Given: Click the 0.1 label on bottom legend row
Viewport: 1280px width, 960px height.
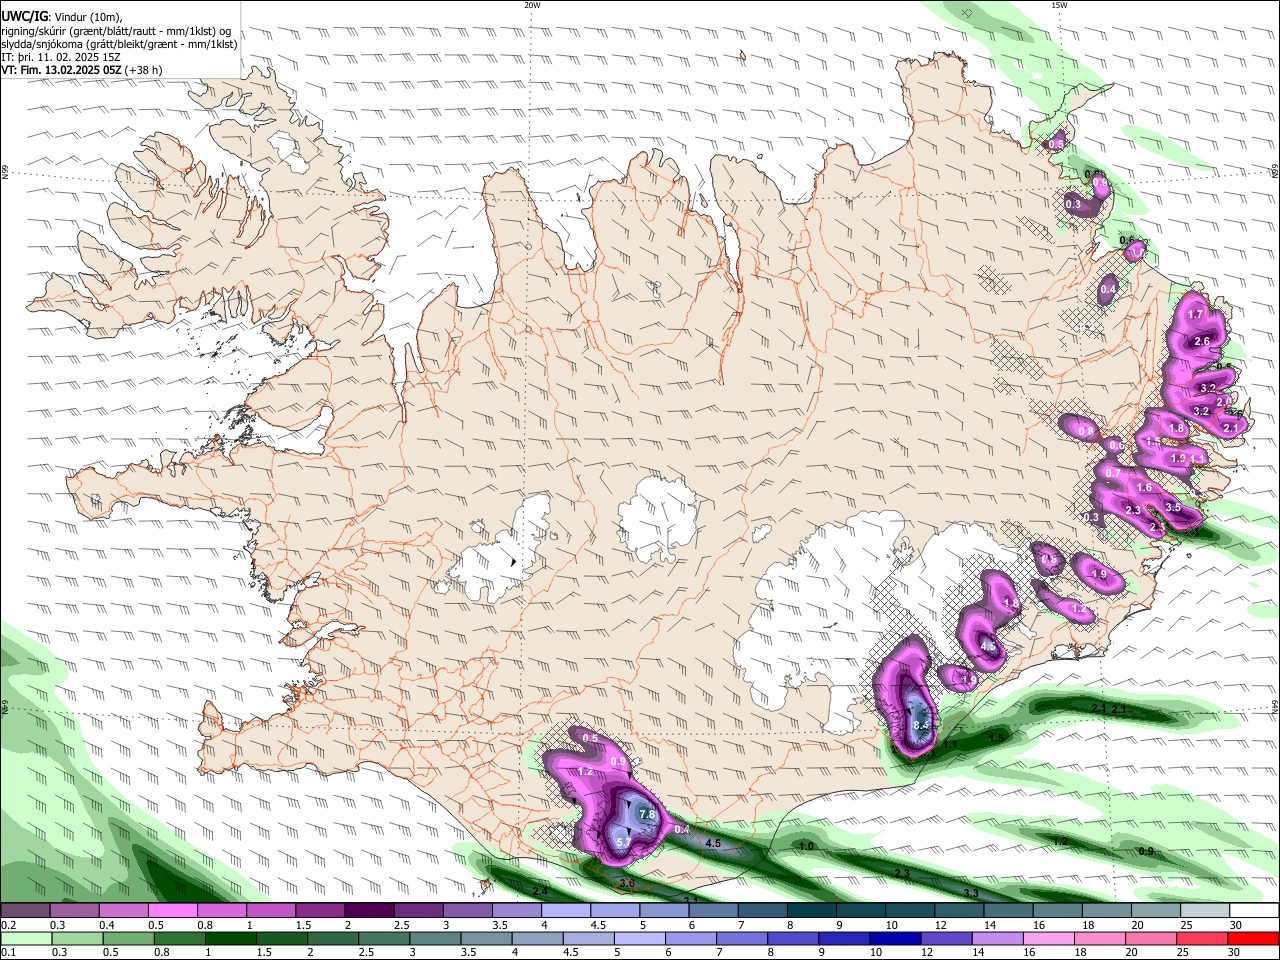Looking at the screenshot, I should pyautogui.click(x=8, y=953).
